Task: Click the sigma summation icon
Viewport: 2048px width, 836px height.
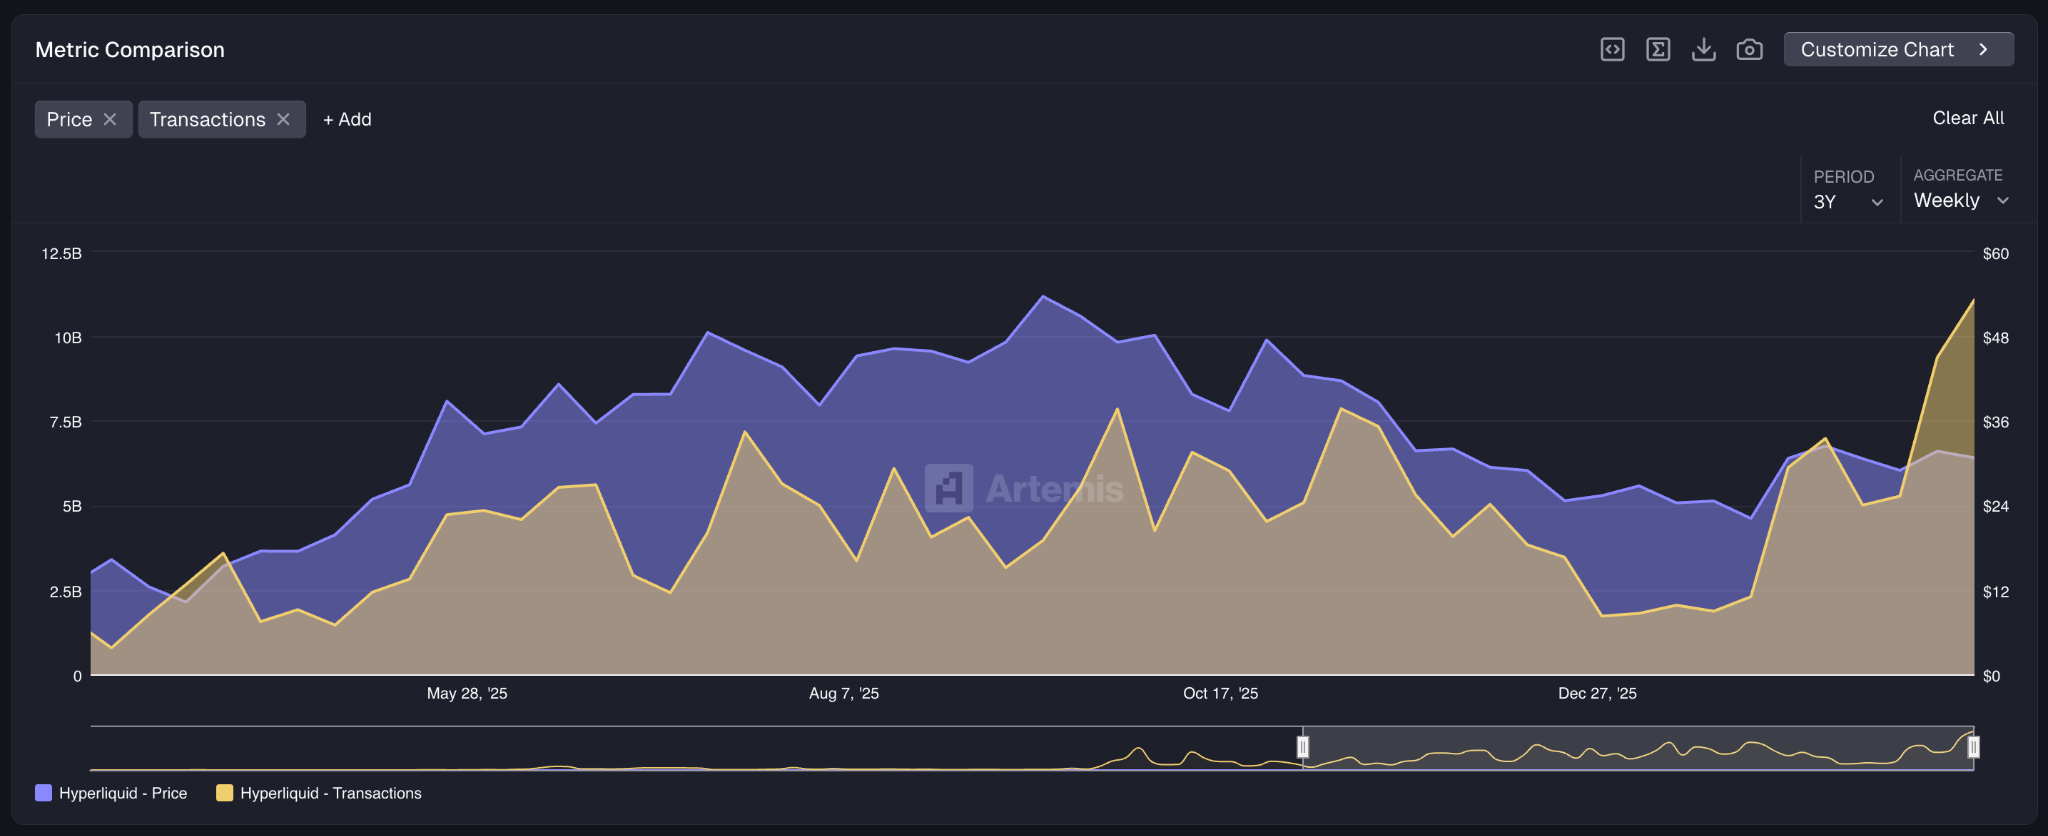Action: point(1658,49)
